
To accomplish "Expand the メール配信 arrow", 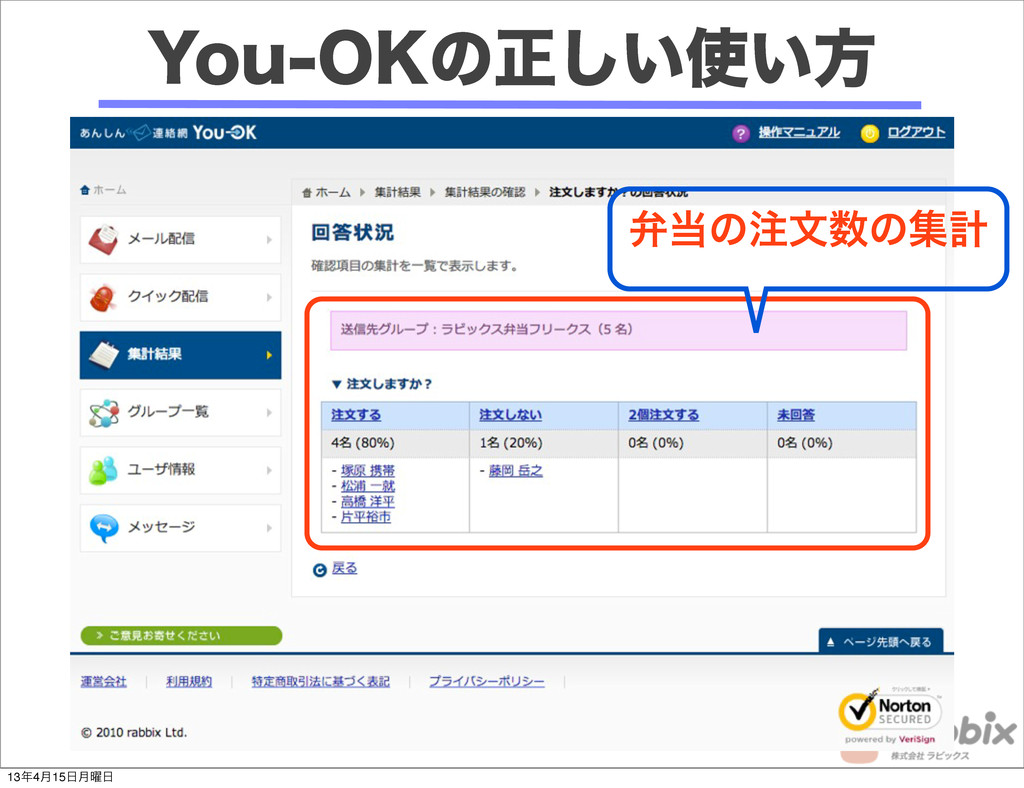I will click(268, 240).
